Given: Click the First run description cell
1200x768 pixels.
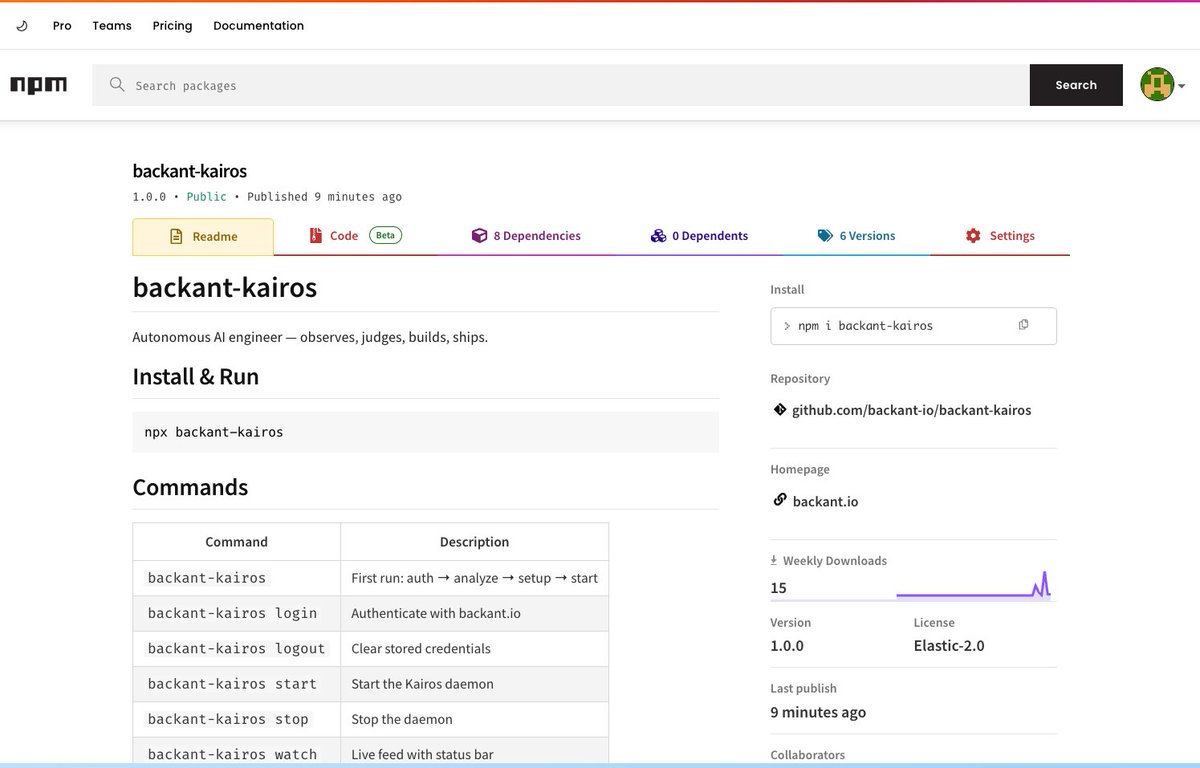Looking at the screenshot, I should (x=474, y=578).
